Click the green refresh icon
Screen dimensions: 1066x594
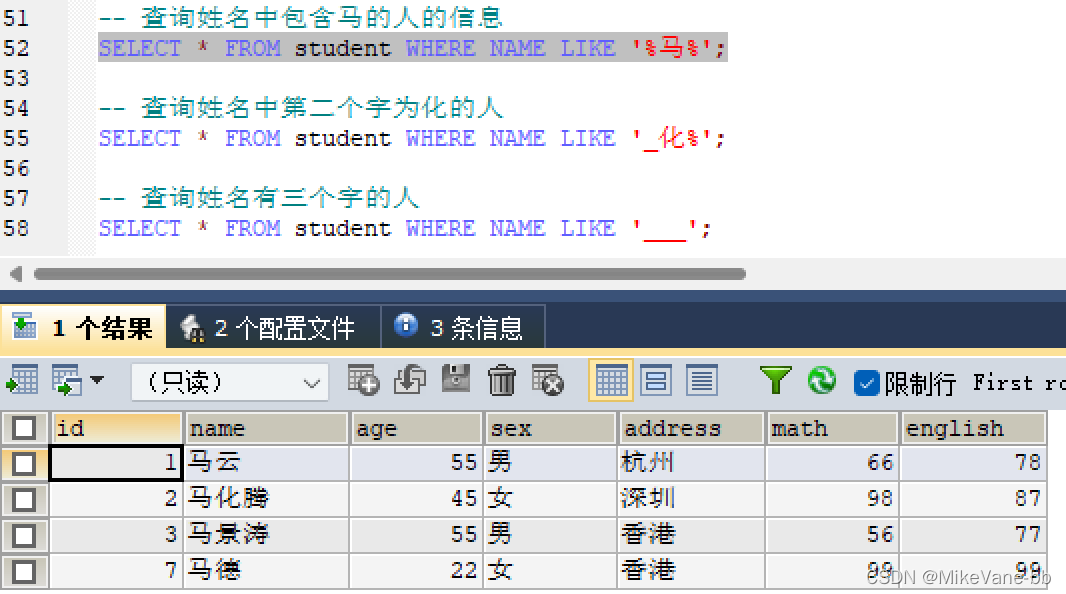click(x=822, y=380)
